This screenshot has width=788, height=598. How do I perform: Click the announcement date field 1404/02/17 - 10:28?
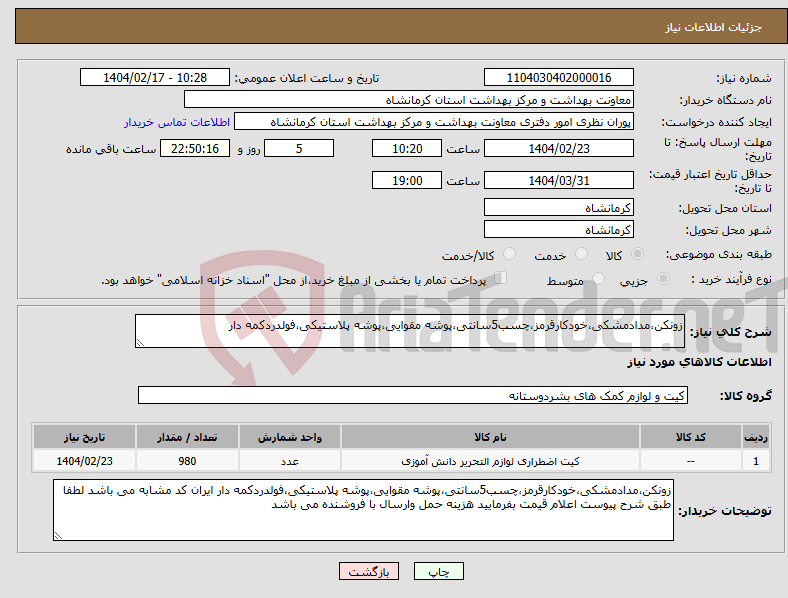click(x=155, y=77)
